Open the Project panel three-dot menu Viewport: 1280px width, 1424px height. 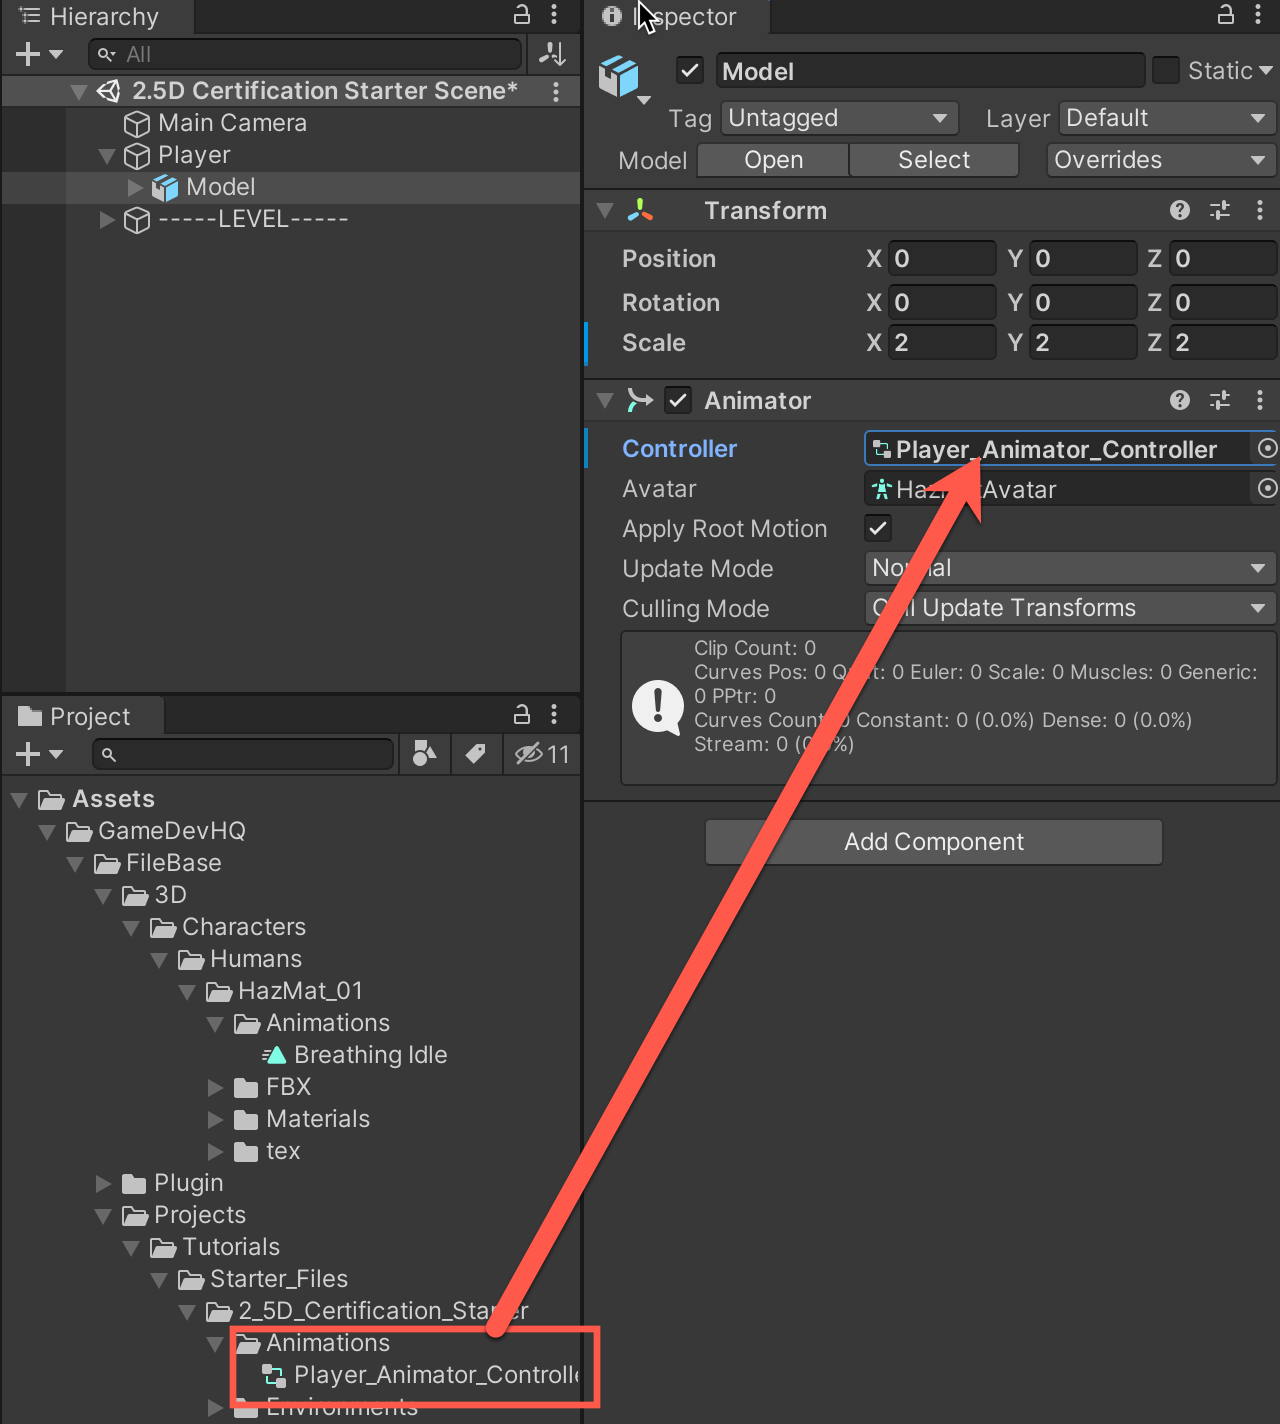tap(554, 714)
